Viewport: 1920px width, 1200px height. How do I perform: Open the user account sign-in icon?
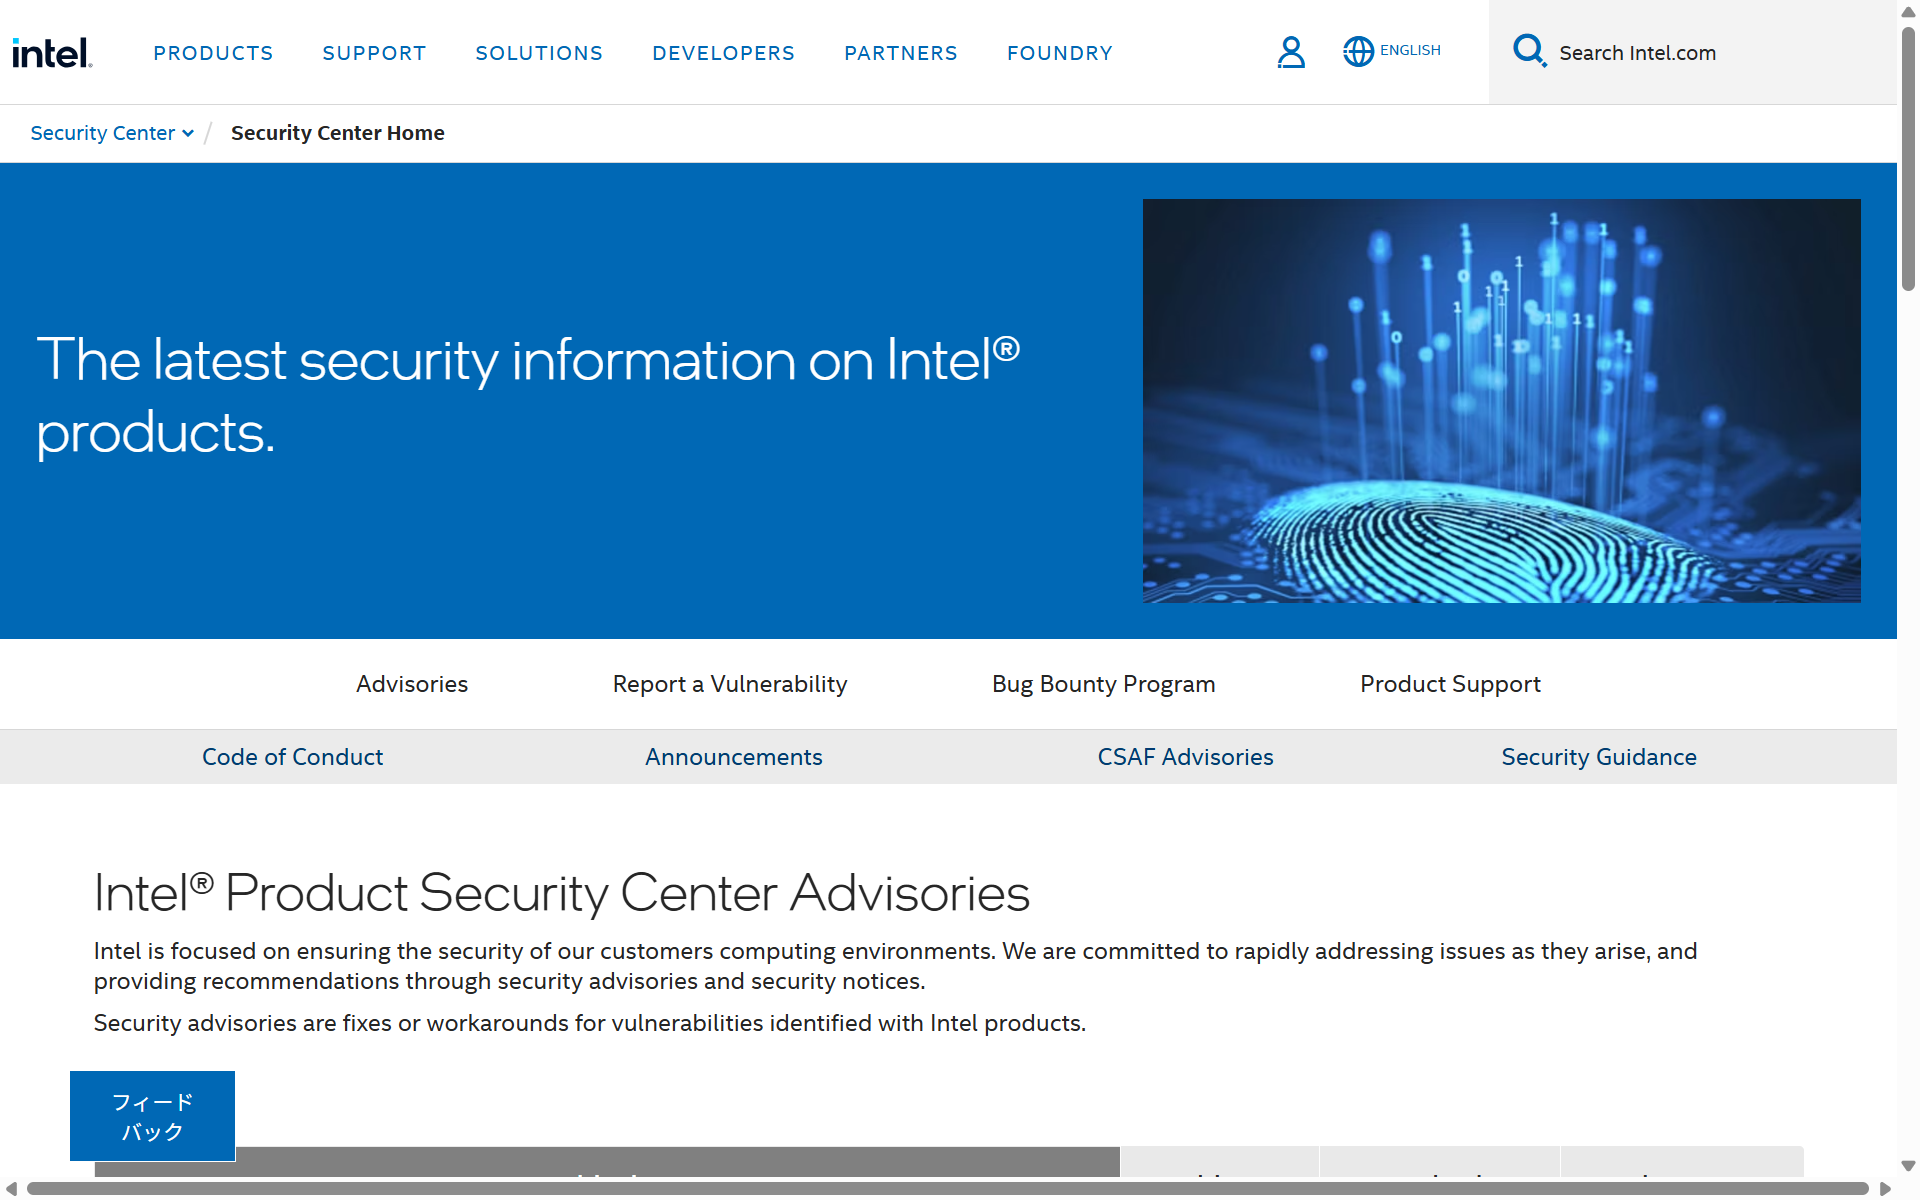[x=1291, y=52]
